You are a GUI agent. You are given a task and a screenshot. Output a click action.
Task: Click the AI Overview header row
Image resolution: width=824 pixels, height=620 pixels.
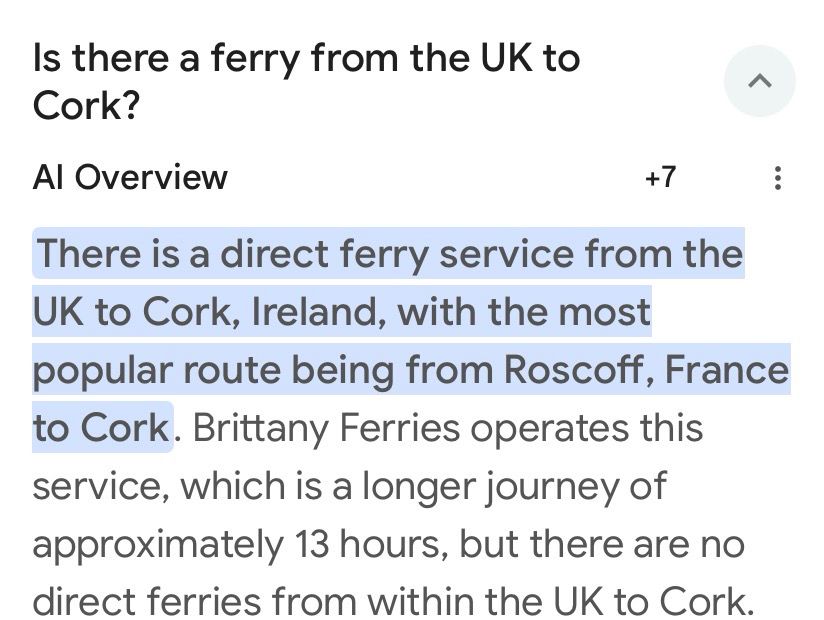pyautogui.click(x=130, y=177)
